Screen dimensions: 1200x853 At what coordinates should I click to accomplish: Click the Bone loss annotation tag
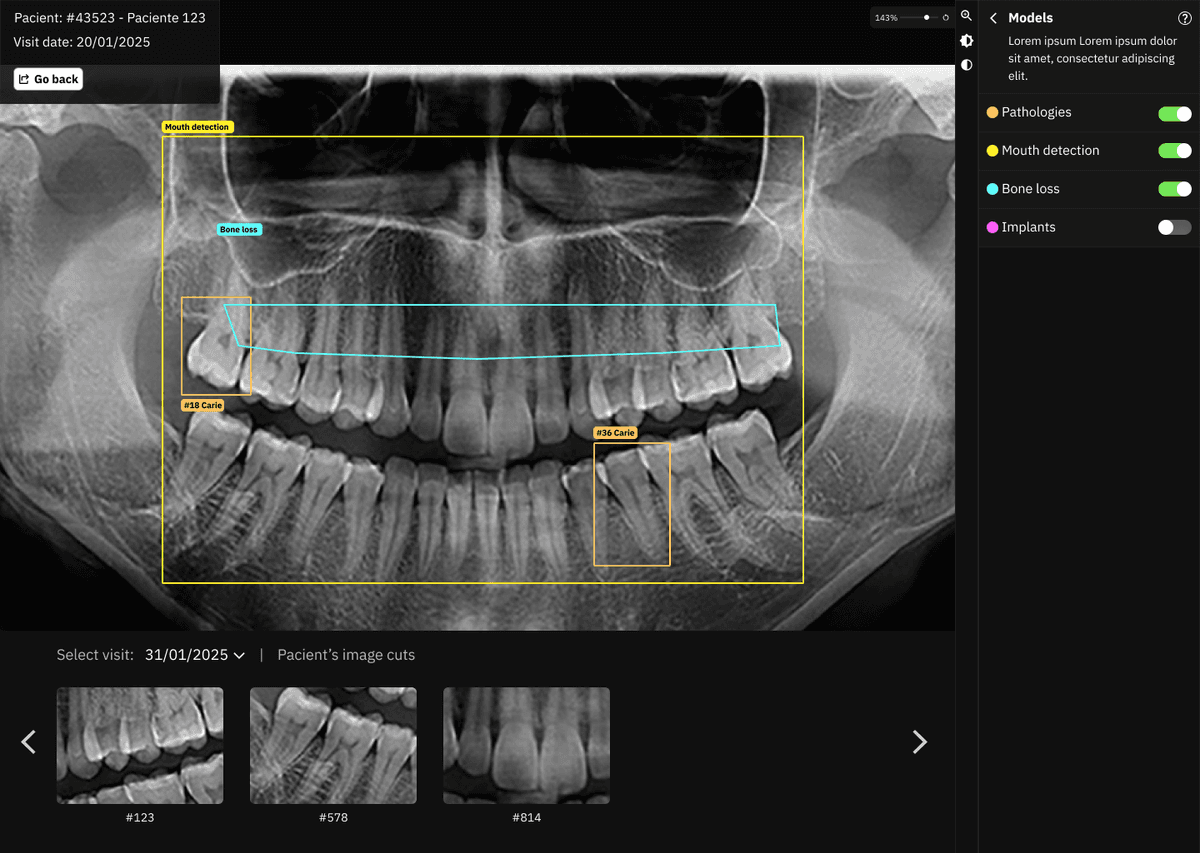[x=239, y=230]
